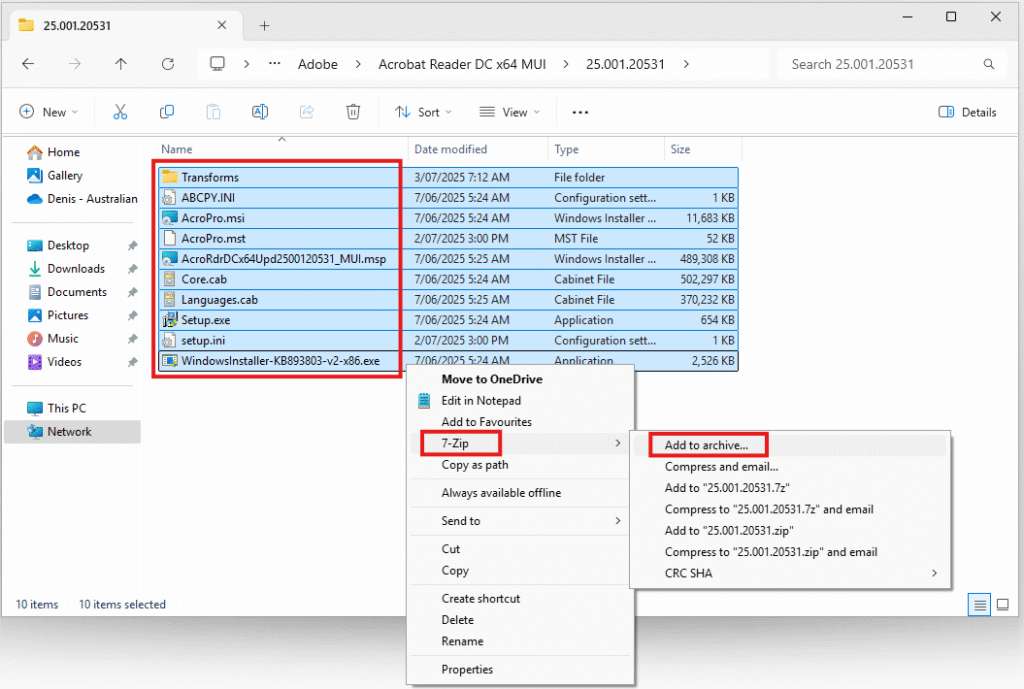The image size is (1024, 689).
Task: Click the Copy icon in toolbar
Action: pos(167,112)
